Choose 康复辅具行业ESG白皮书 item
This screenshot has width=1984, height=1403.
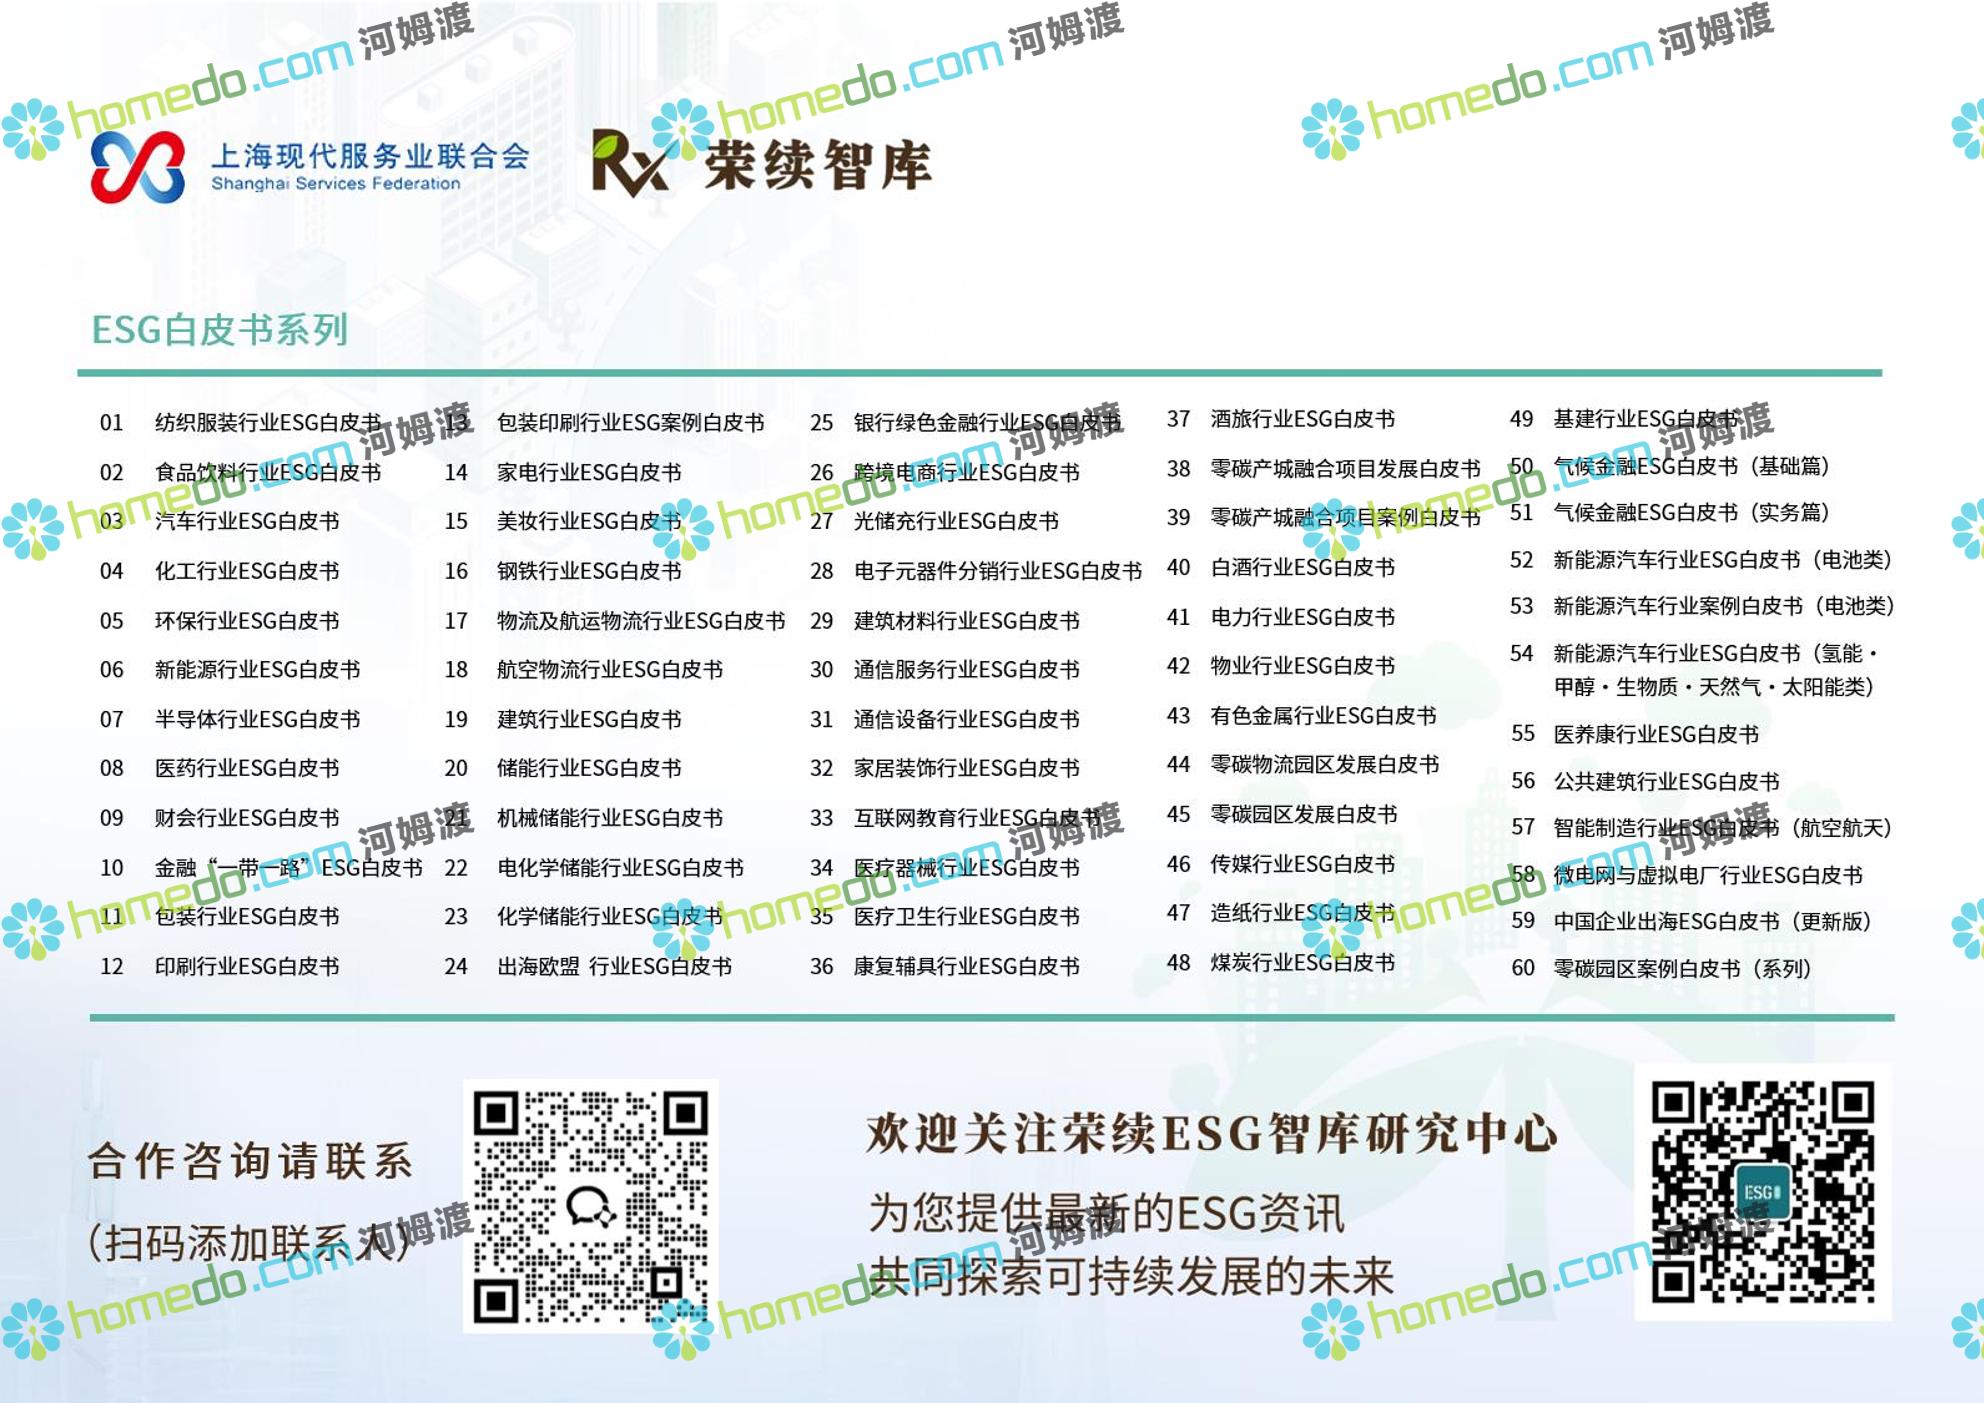[x=966, y=966]
